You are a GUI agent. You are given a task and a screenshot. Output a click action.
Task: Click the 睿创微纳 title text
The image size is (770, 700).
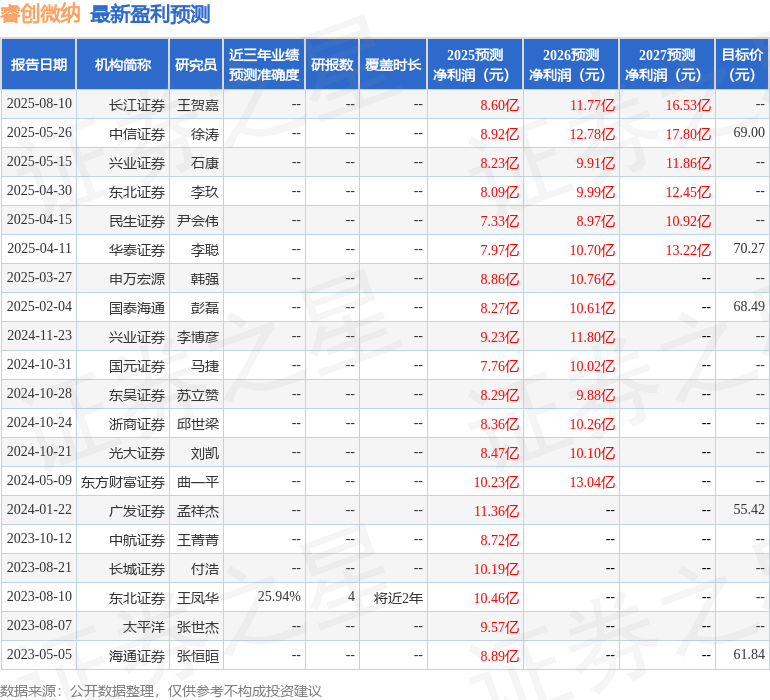point(40,14)
